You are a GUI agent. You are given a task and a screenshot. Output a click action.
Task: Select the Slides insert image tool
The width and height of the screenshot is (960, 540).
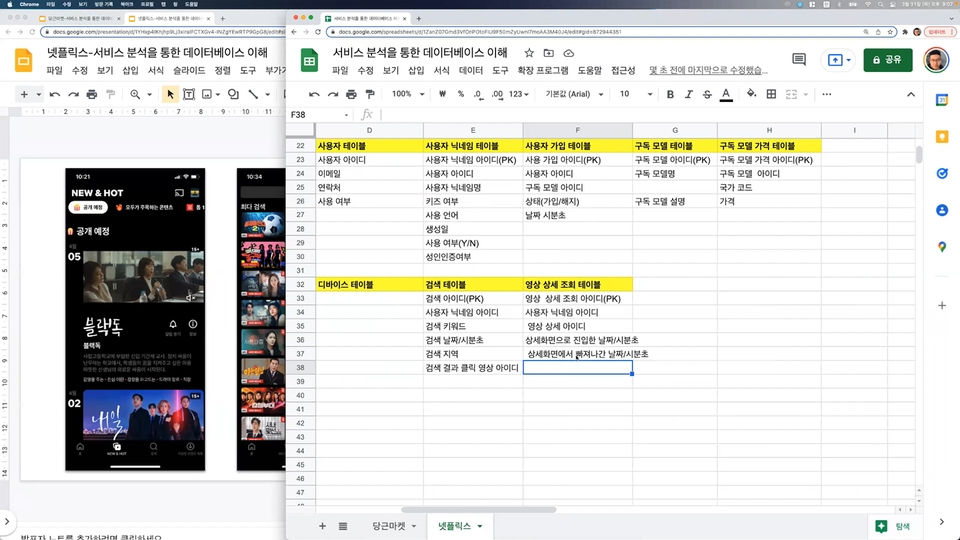tap(207, 94)
